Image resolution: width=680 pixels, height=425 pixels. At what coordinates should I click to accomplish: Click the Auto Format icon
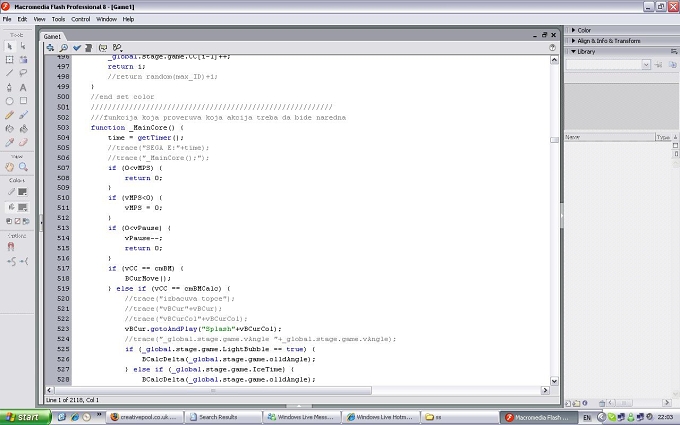click(x=89, y=48)
